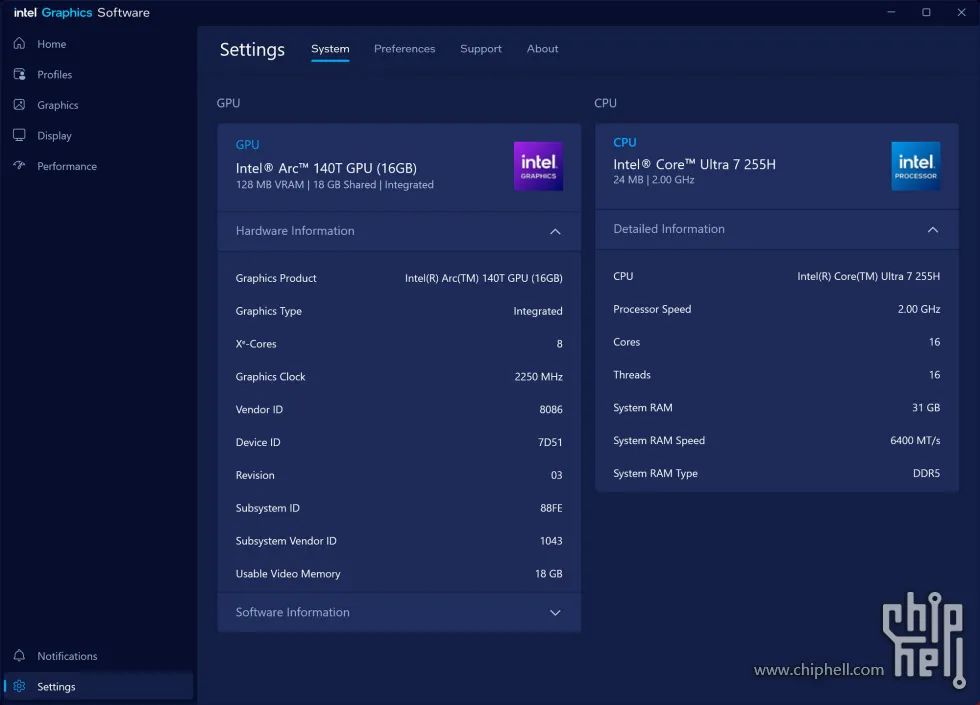The width and height of the screenshot is (980, 705).
Task: Click the System RAM value '31 GB'
Action: click(x=926, y=408)
